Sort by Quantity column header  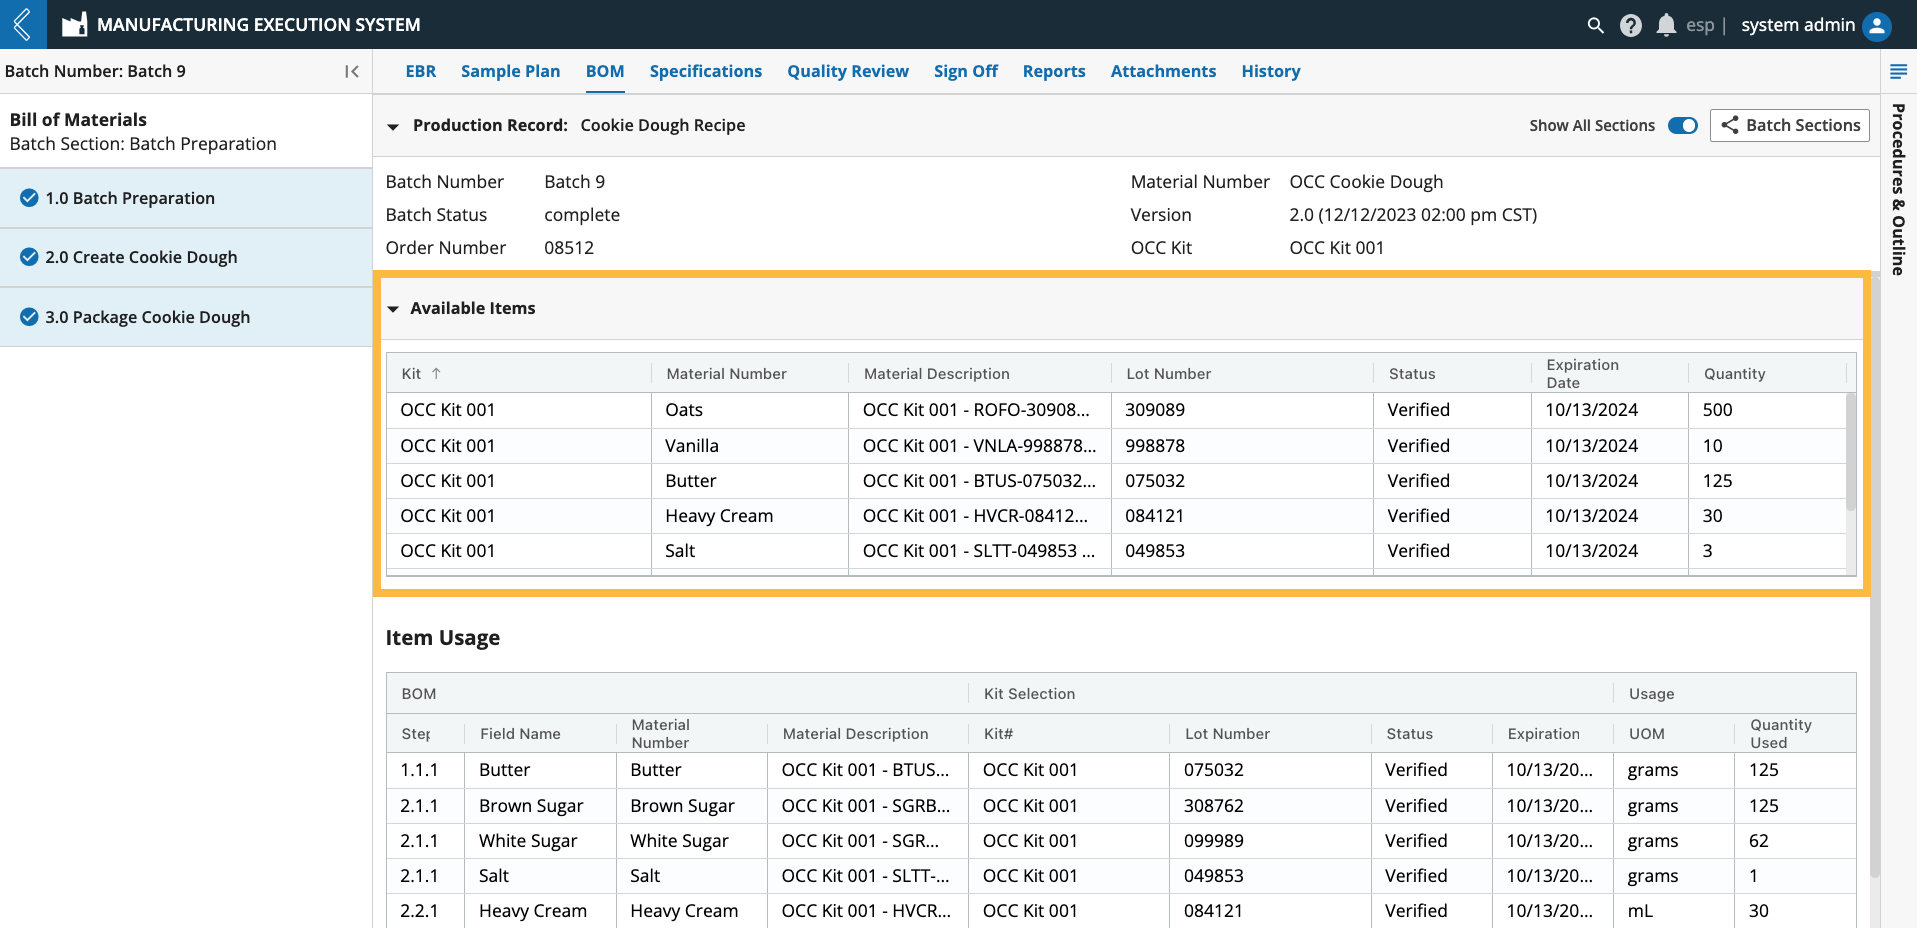click(1734, 373)
